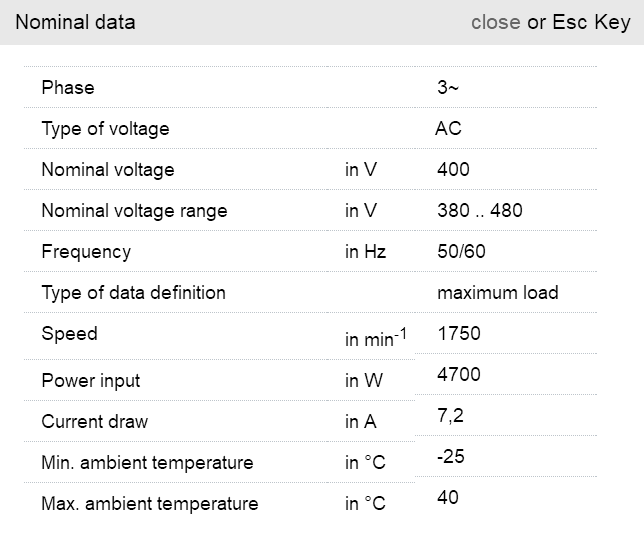Screen dimensions: 644x539
Task: Select the Max. ambient temperature label
Action: [x=149, y=504]
